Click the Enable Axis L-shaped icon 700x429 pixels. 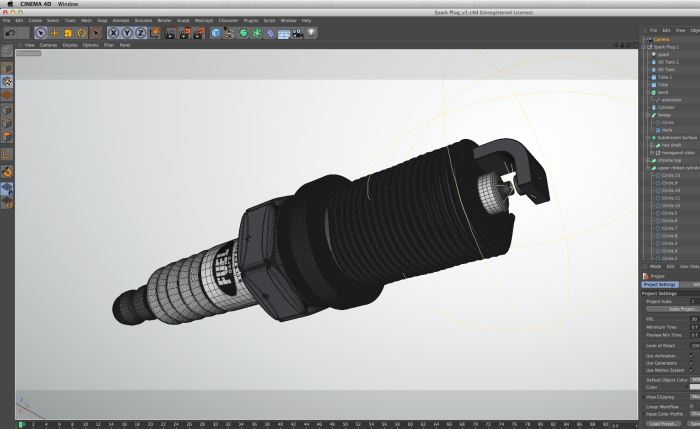click(7, 154)
